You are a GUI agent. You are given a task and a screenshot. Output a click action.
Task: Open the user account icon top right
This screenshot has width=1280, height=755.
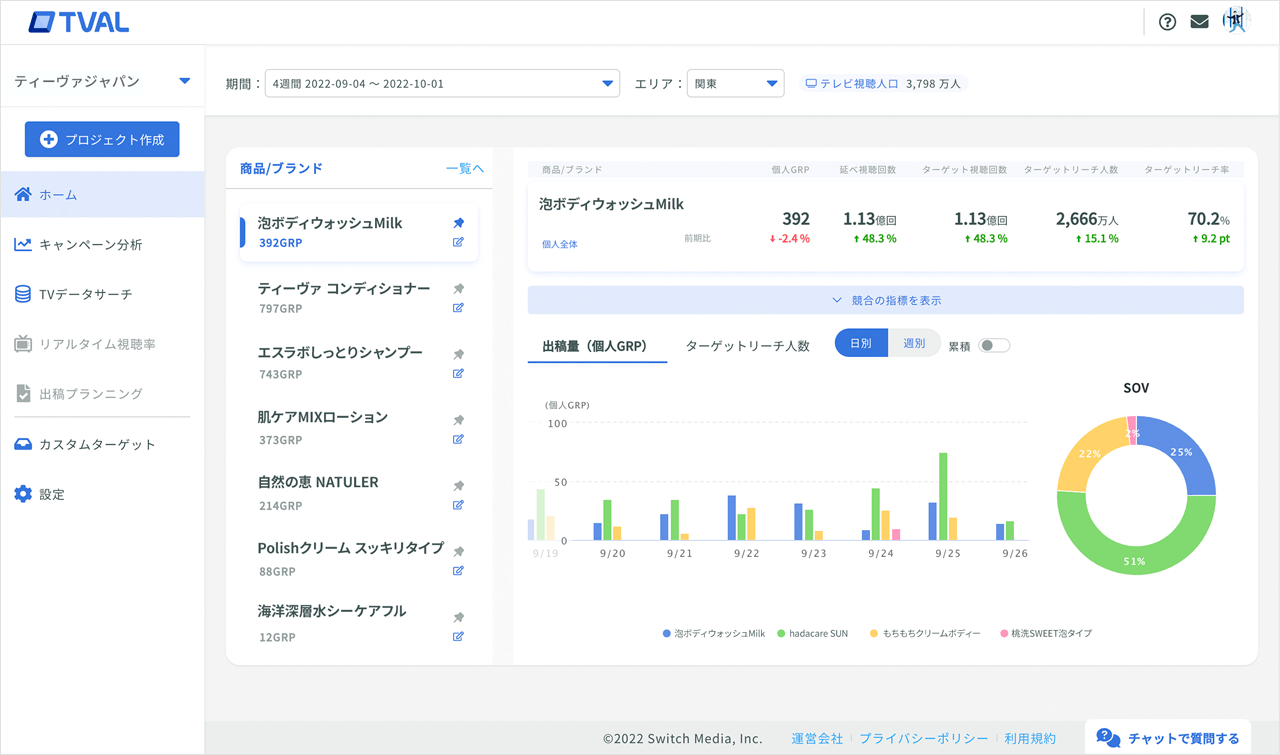[1235, 20]
